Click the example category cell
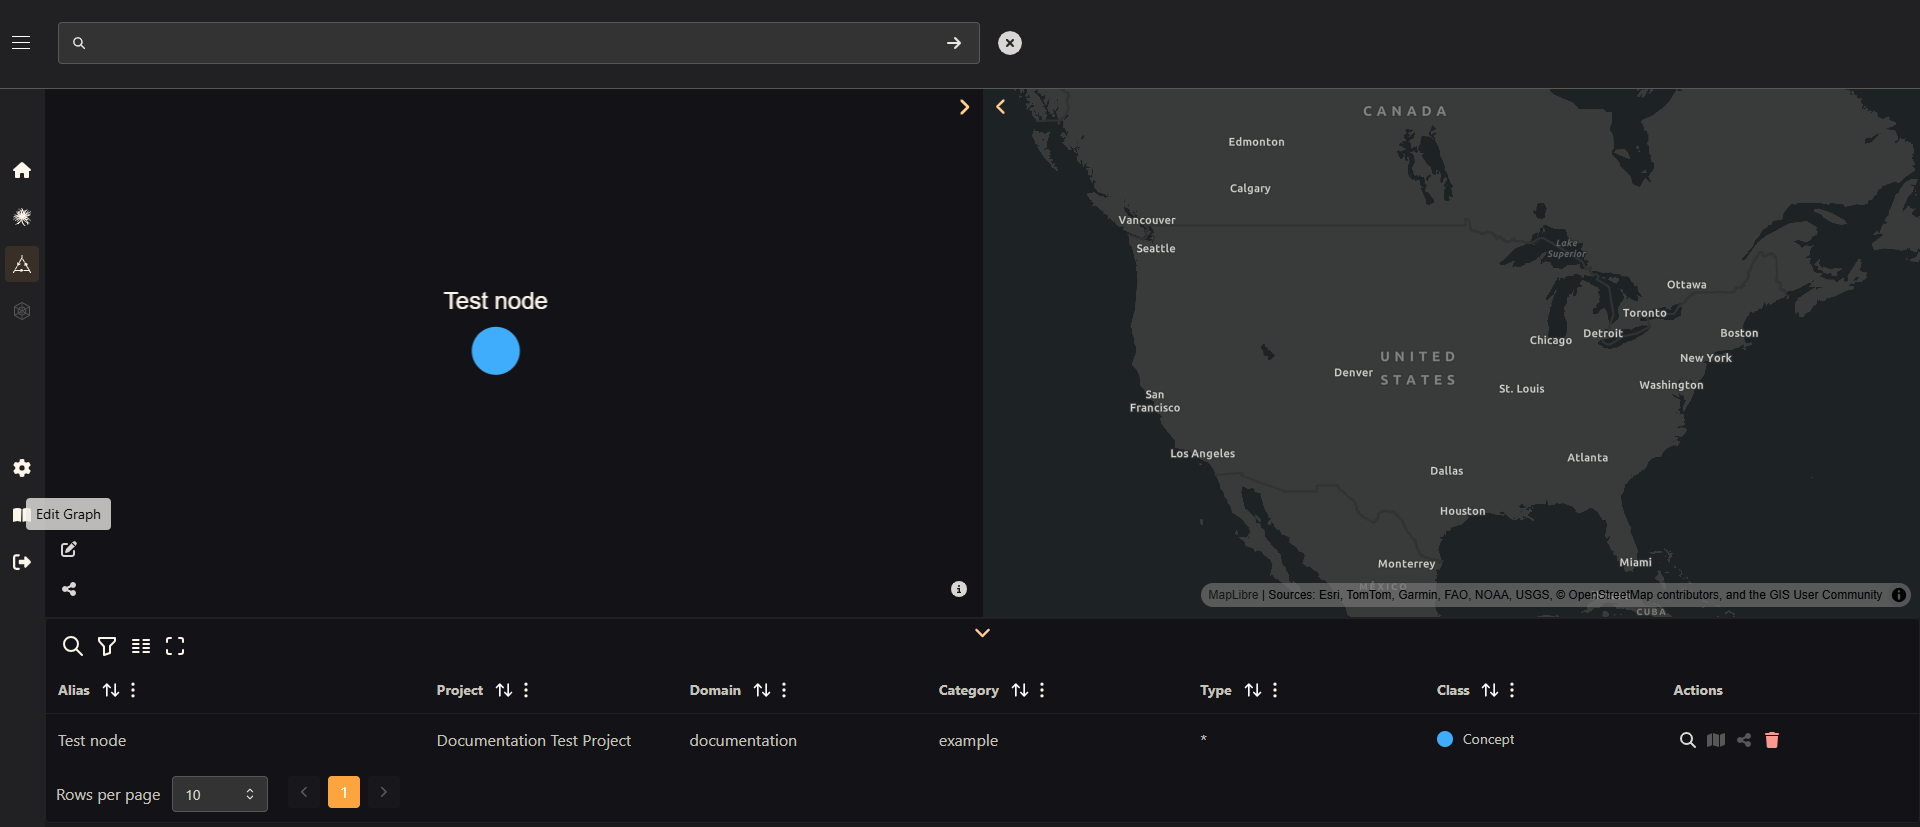Image resolution: width=1920 pixels, height=827 pixels. pyautogui.click(x=968, y=740)
